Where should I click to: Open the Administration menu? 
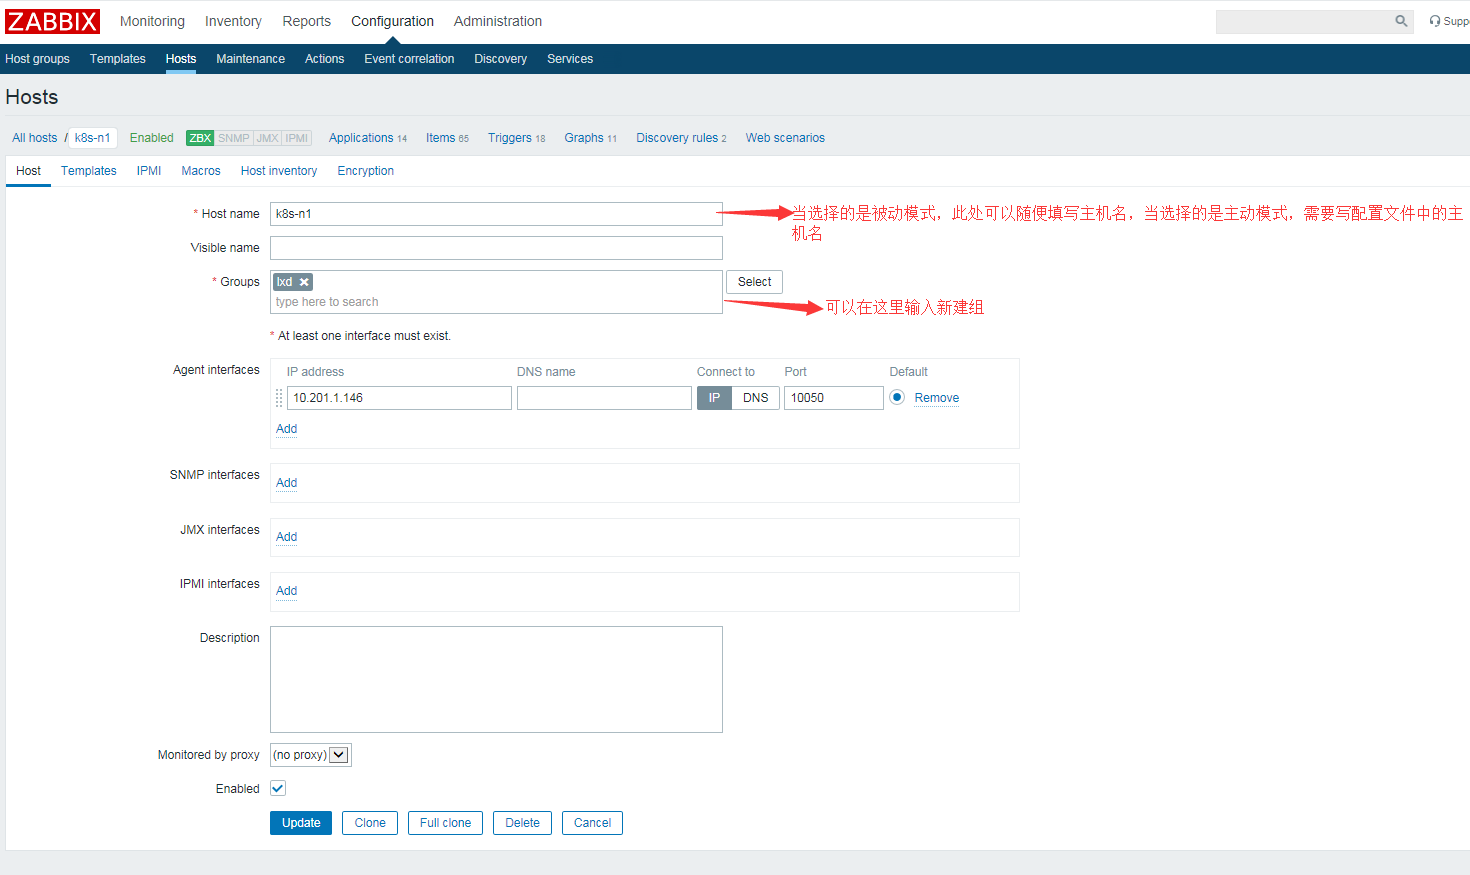coord(498,21)
